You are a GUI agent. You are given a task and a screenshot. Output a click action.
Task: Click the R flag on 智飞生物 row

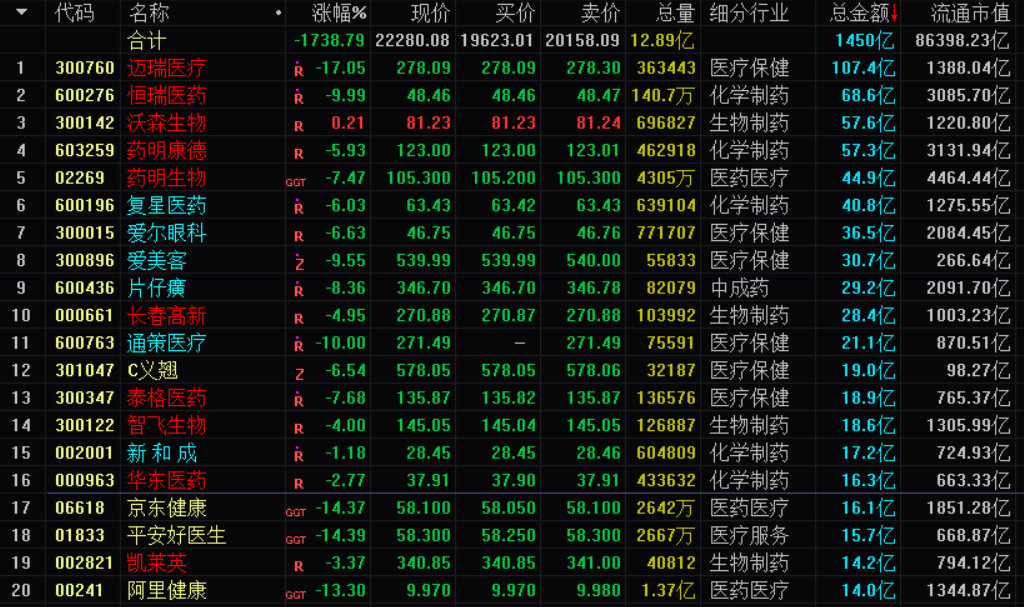pos(298,428)
